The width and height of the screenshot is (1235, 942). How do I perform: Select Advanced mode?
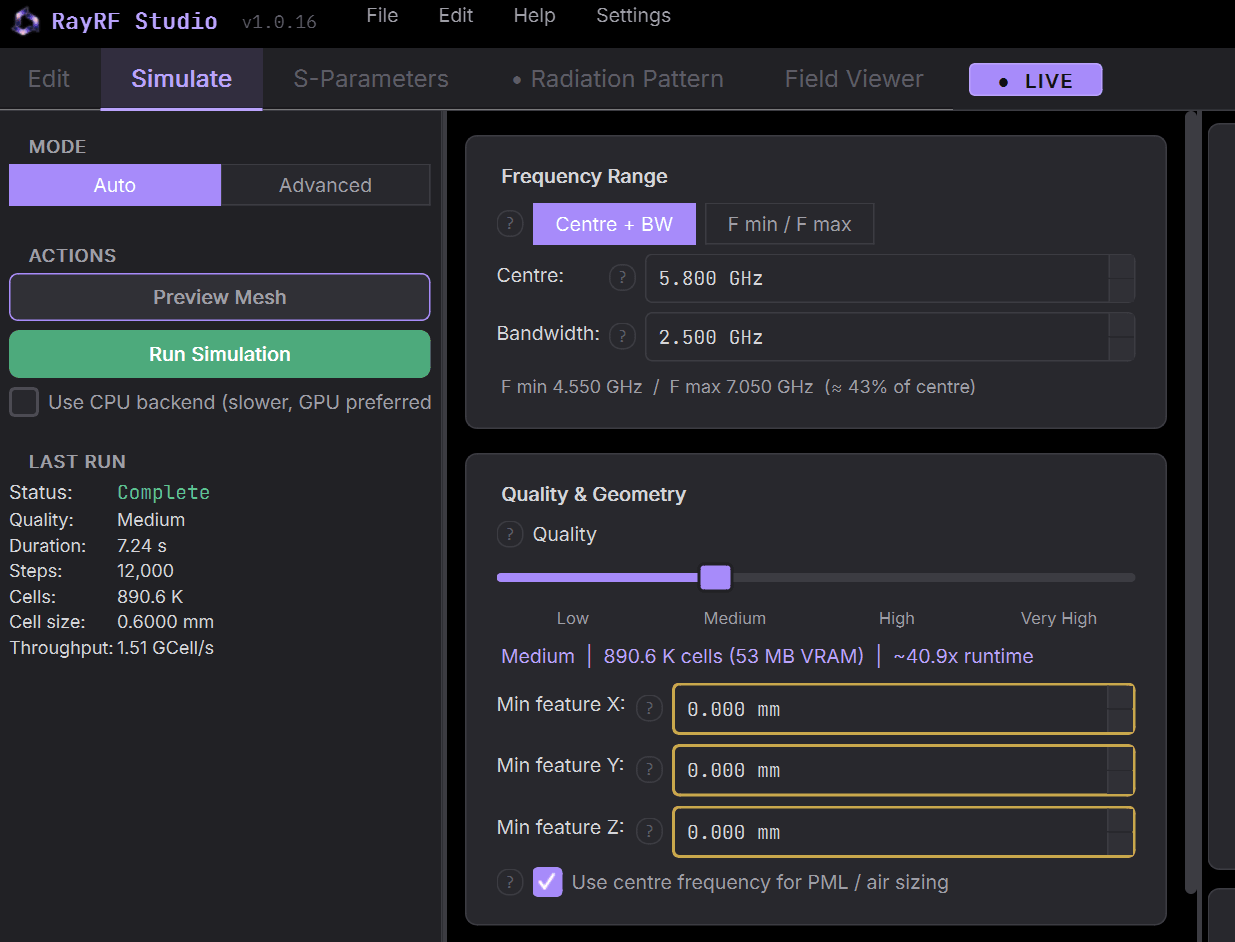tap(325, 185)
